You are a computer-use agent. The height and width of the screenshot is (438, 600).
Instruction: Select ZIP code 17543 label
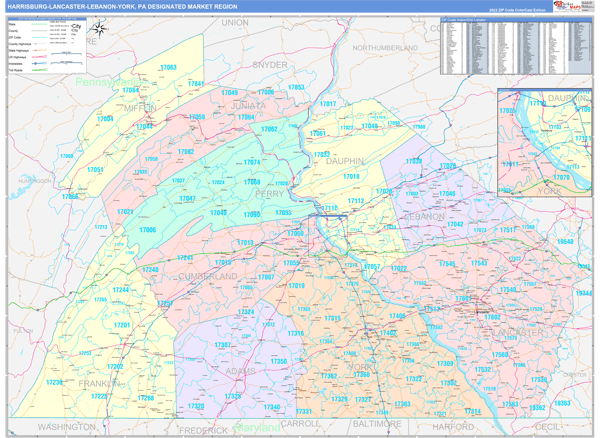coord(479,263)
